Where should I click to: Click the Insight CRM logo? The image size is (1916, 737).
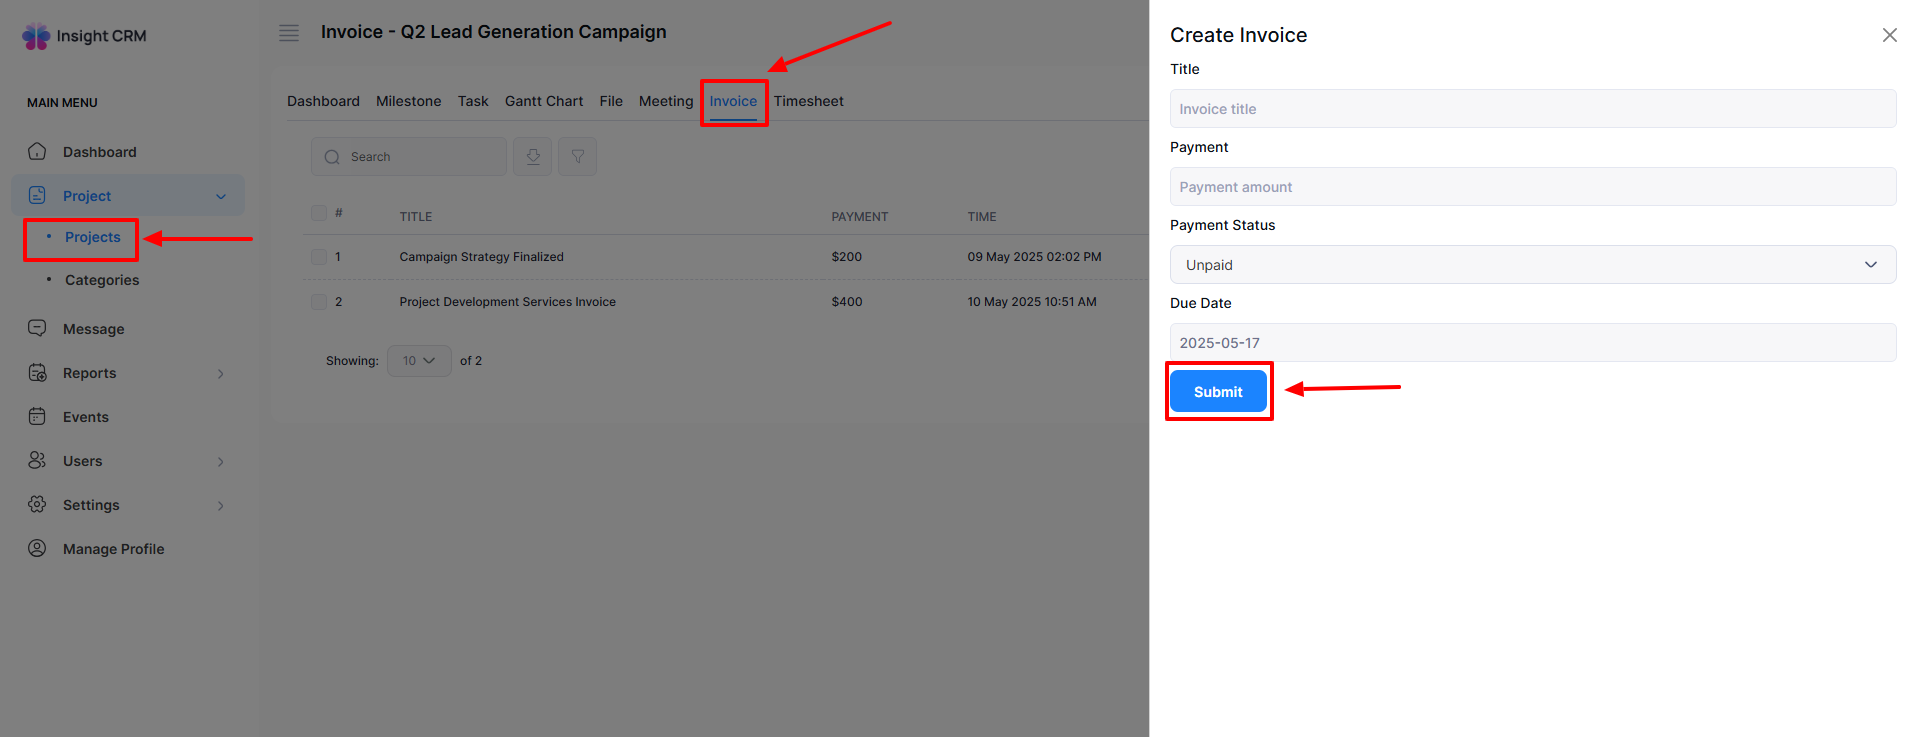tap(85, 36)
